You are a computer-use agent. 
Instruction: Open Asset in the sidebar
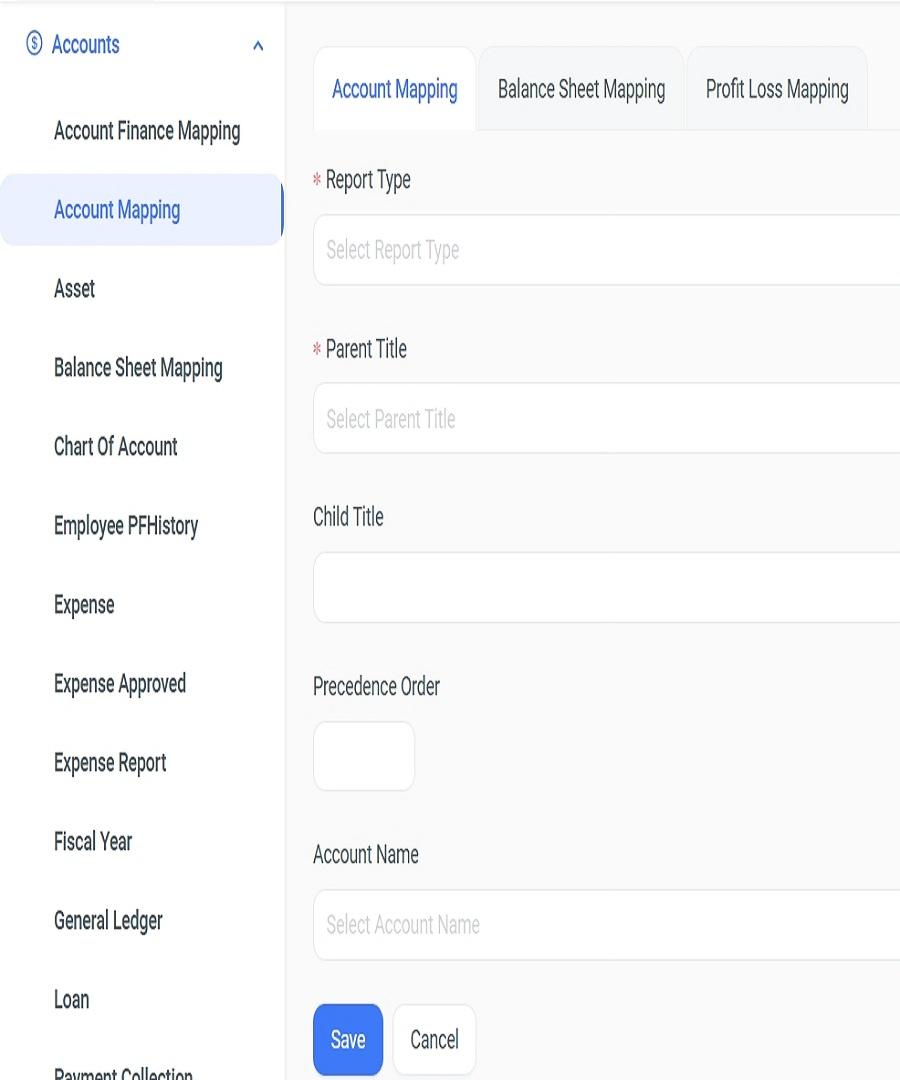point(75,289)
